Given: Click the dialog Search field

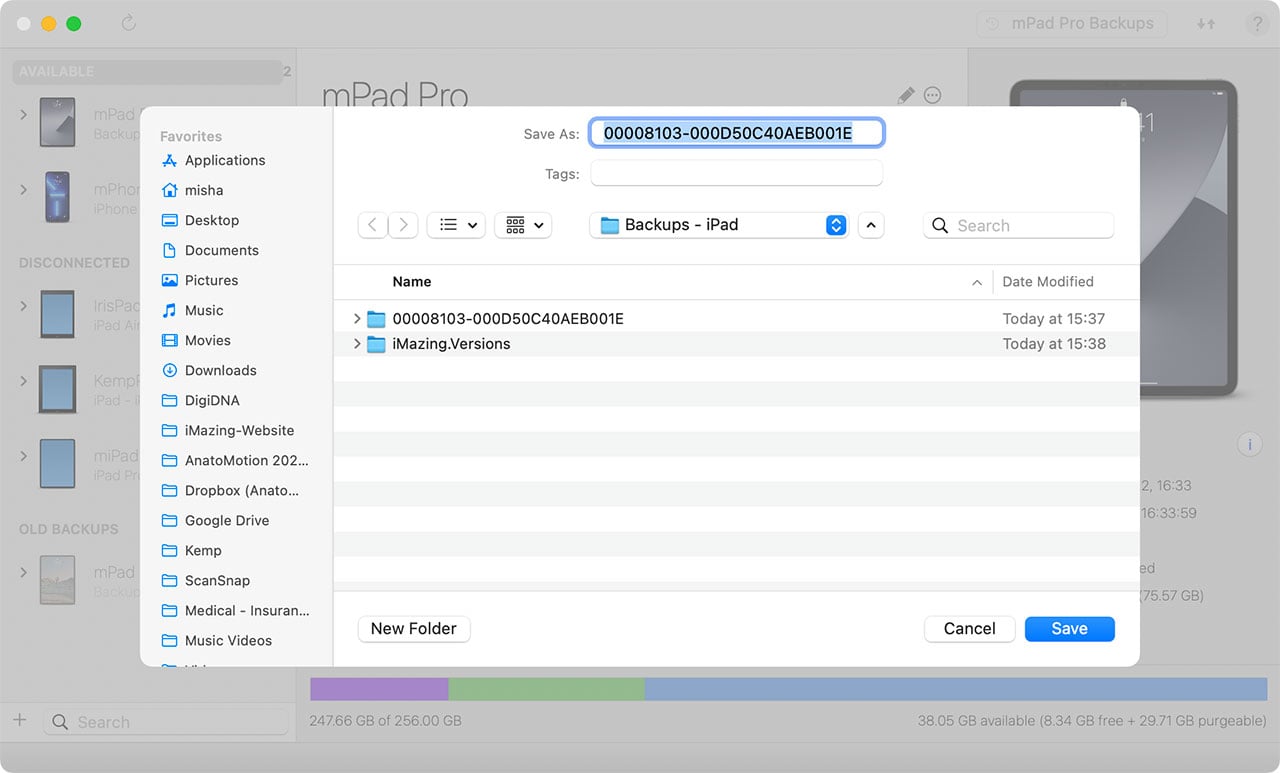Looking at the screenshot, I should [x=1018, y=225].
